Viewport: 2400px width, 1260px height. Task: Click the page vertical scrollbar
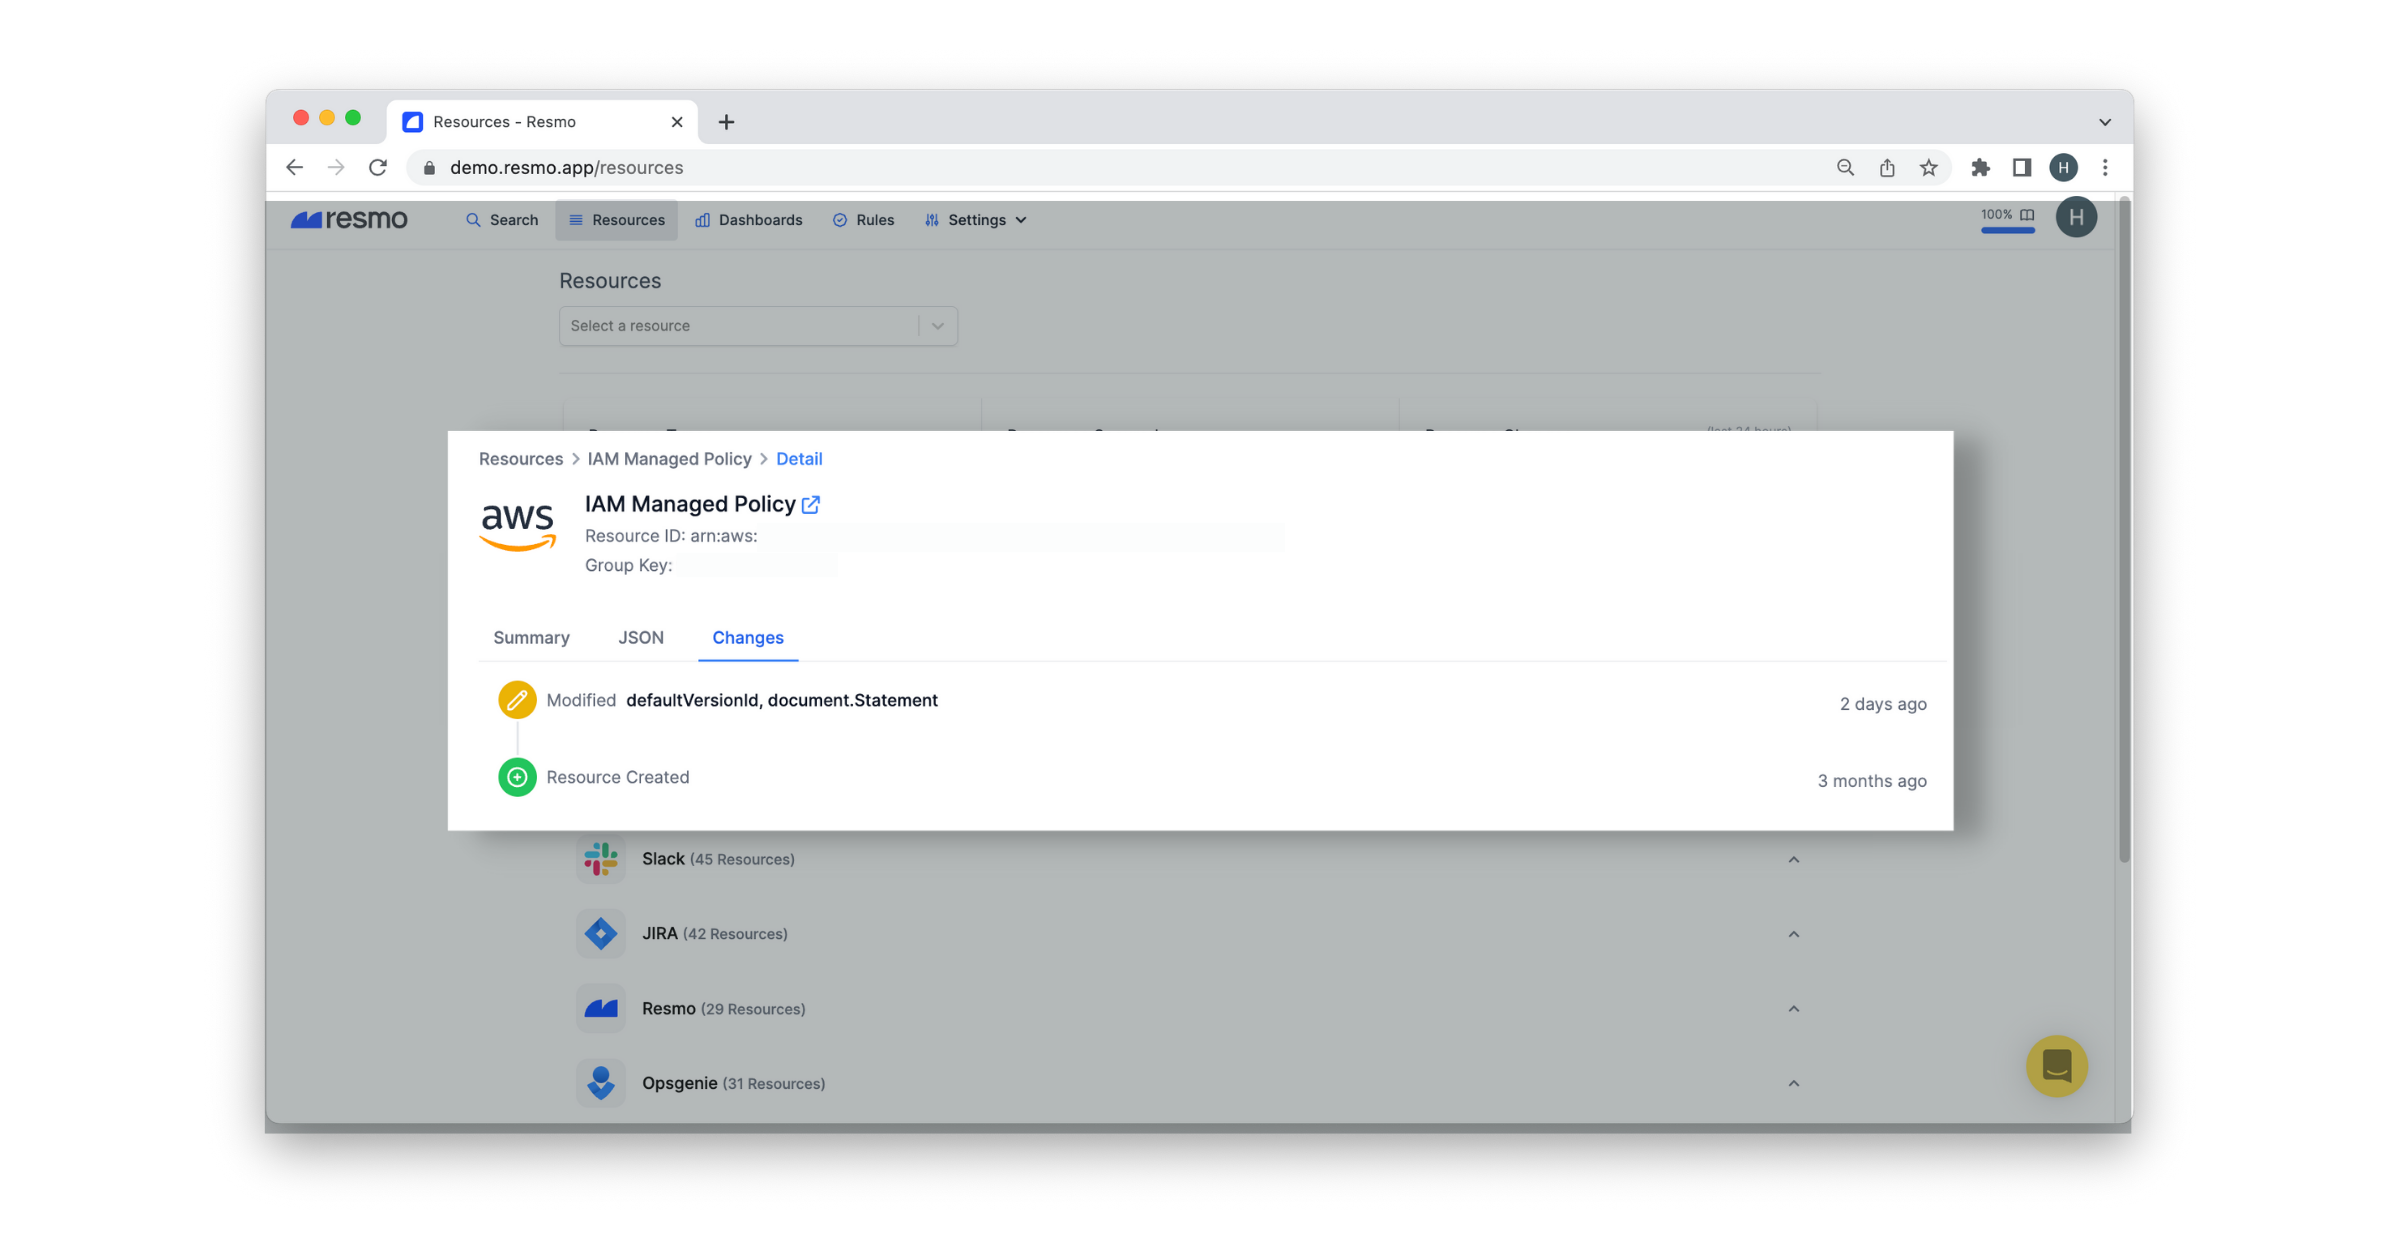pyautogui.click(x=2125, y=530)
